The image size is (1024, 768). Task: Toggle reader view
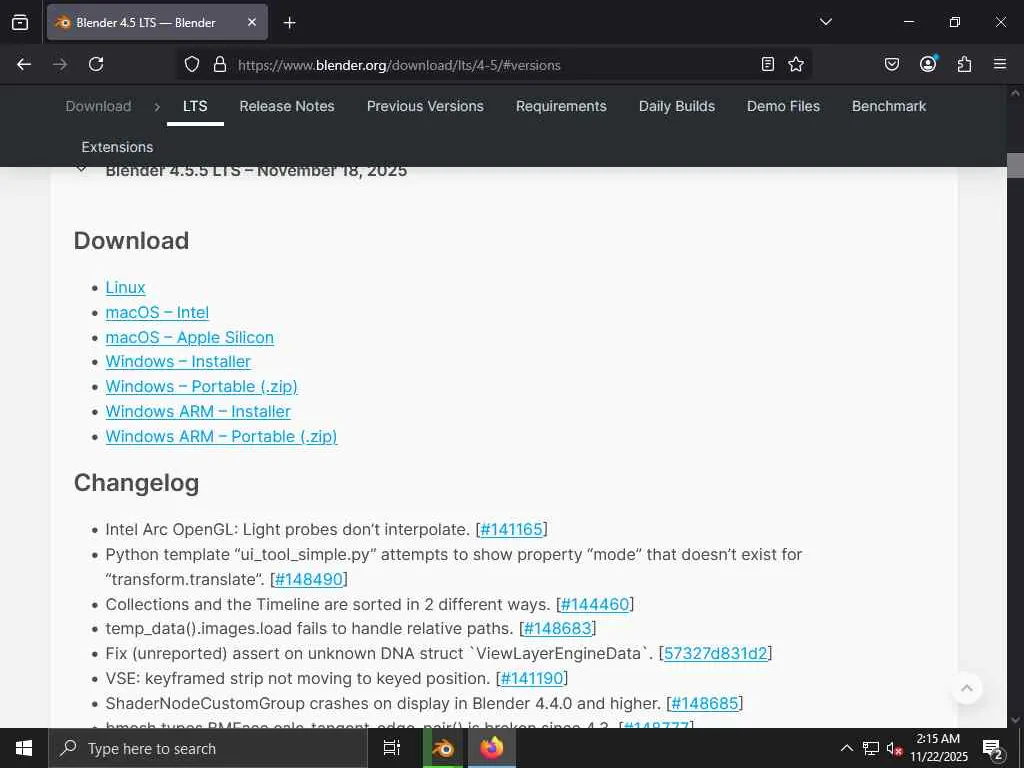(x=768, y=64)
